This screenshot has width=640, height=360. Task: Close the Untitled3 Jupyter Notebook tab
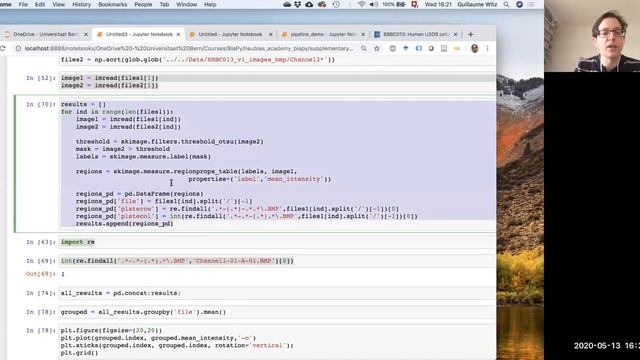178,35
